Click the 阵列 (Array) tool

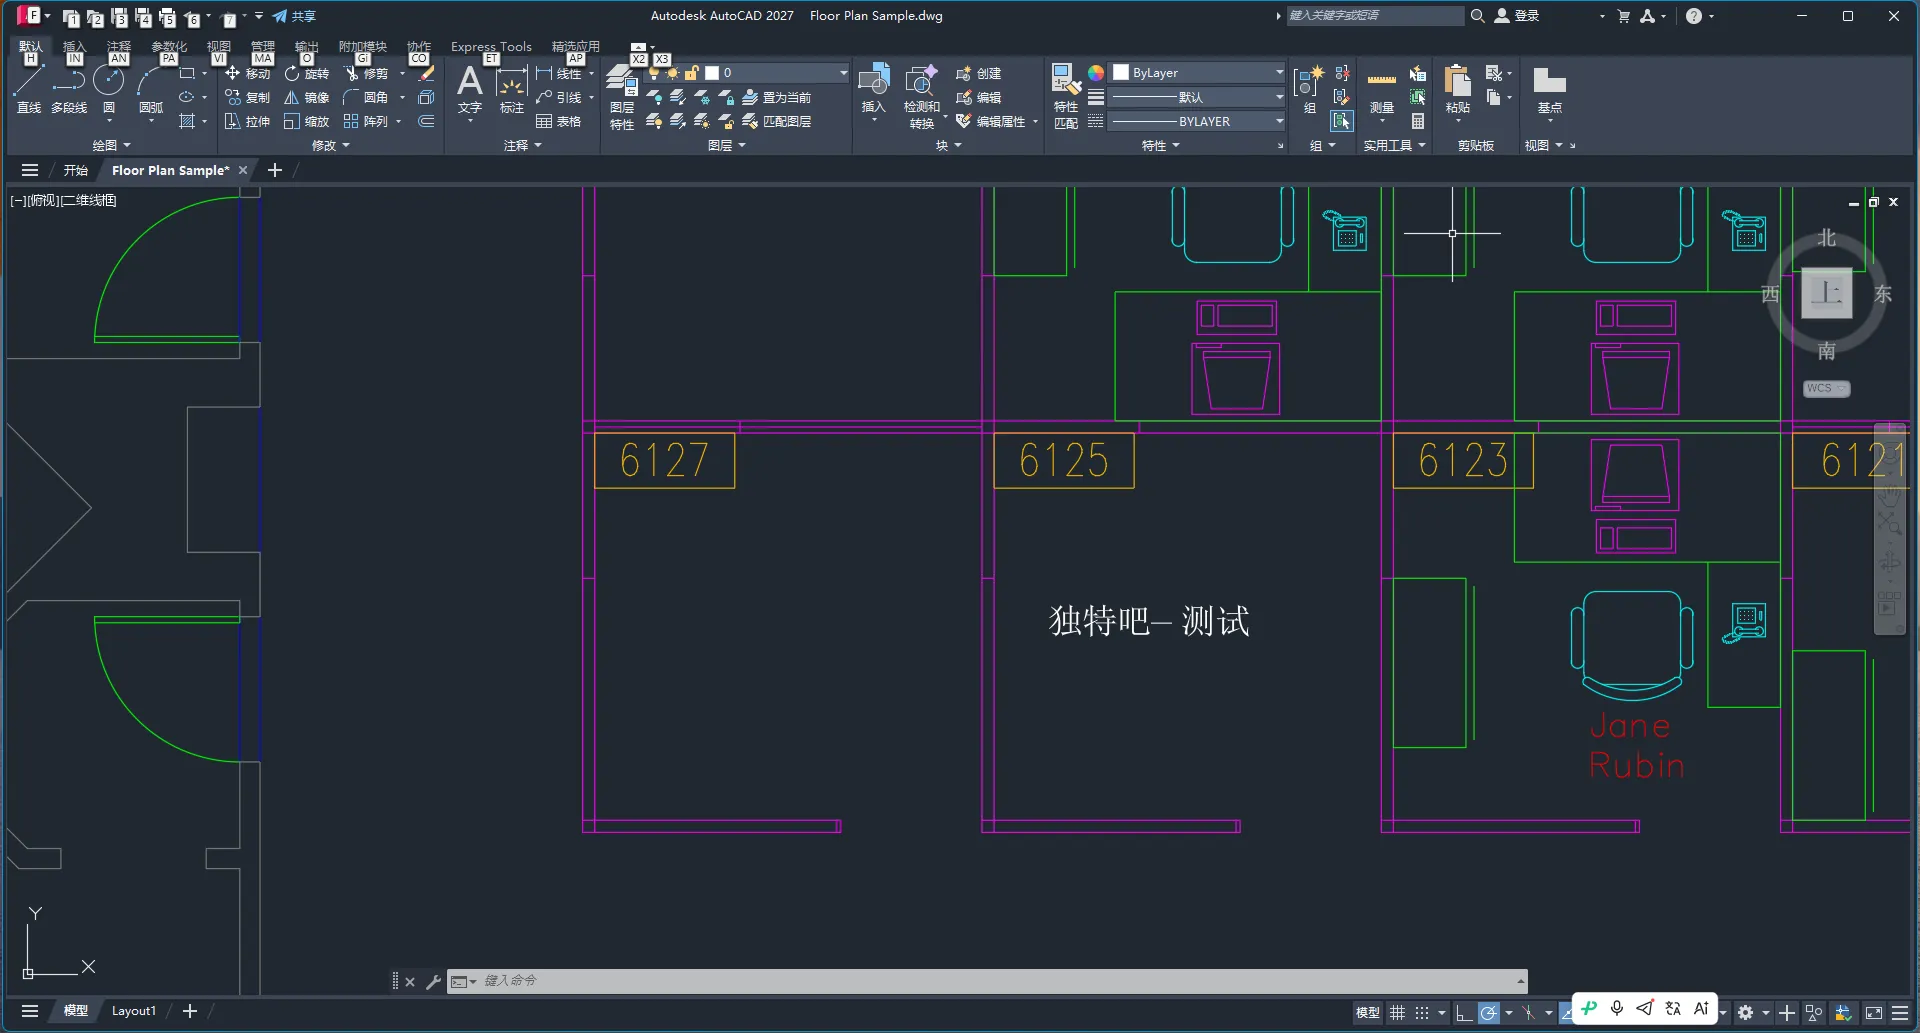click(x=366, y=121)
